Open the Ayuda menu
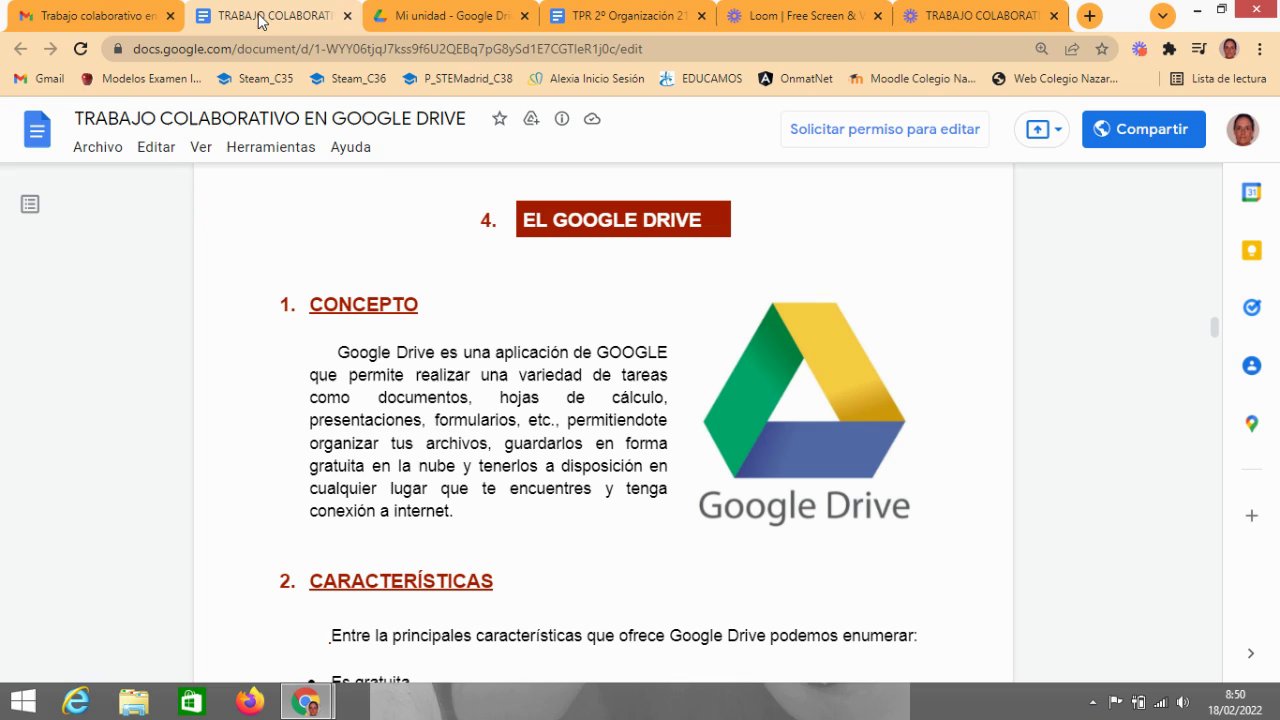Viewport: 1280px width, 720px height. [351, 147]
